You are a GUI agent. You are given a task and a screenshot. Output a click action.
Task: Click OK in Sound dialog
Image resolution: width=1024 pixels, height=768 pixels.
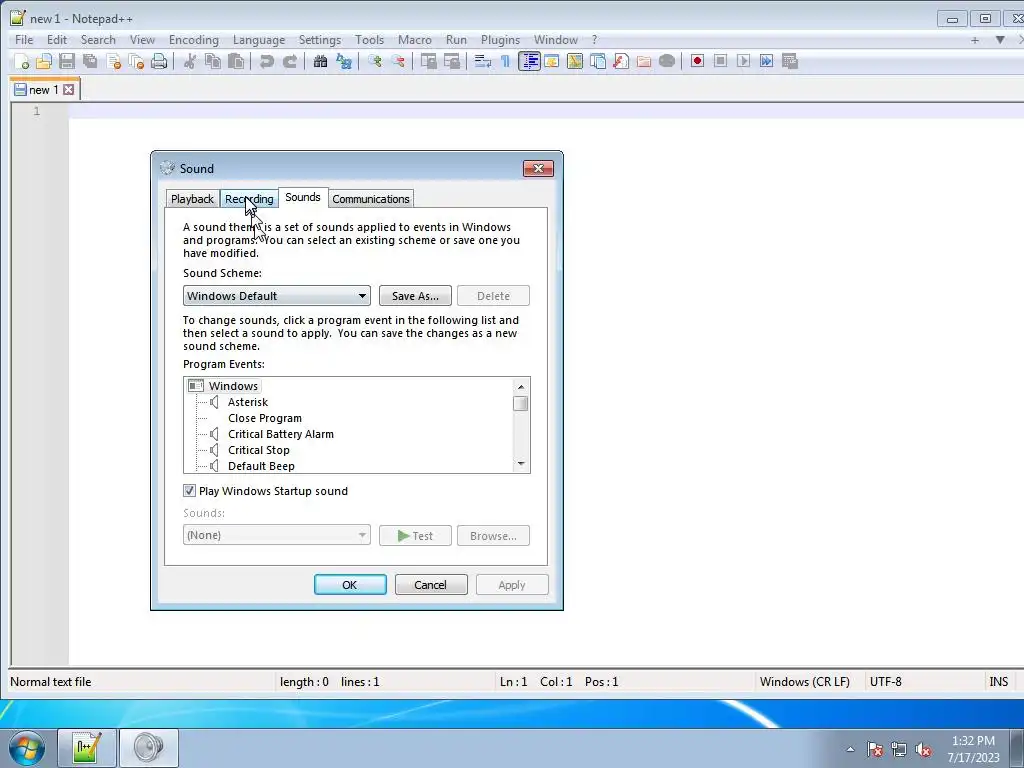tap(350, 584)
